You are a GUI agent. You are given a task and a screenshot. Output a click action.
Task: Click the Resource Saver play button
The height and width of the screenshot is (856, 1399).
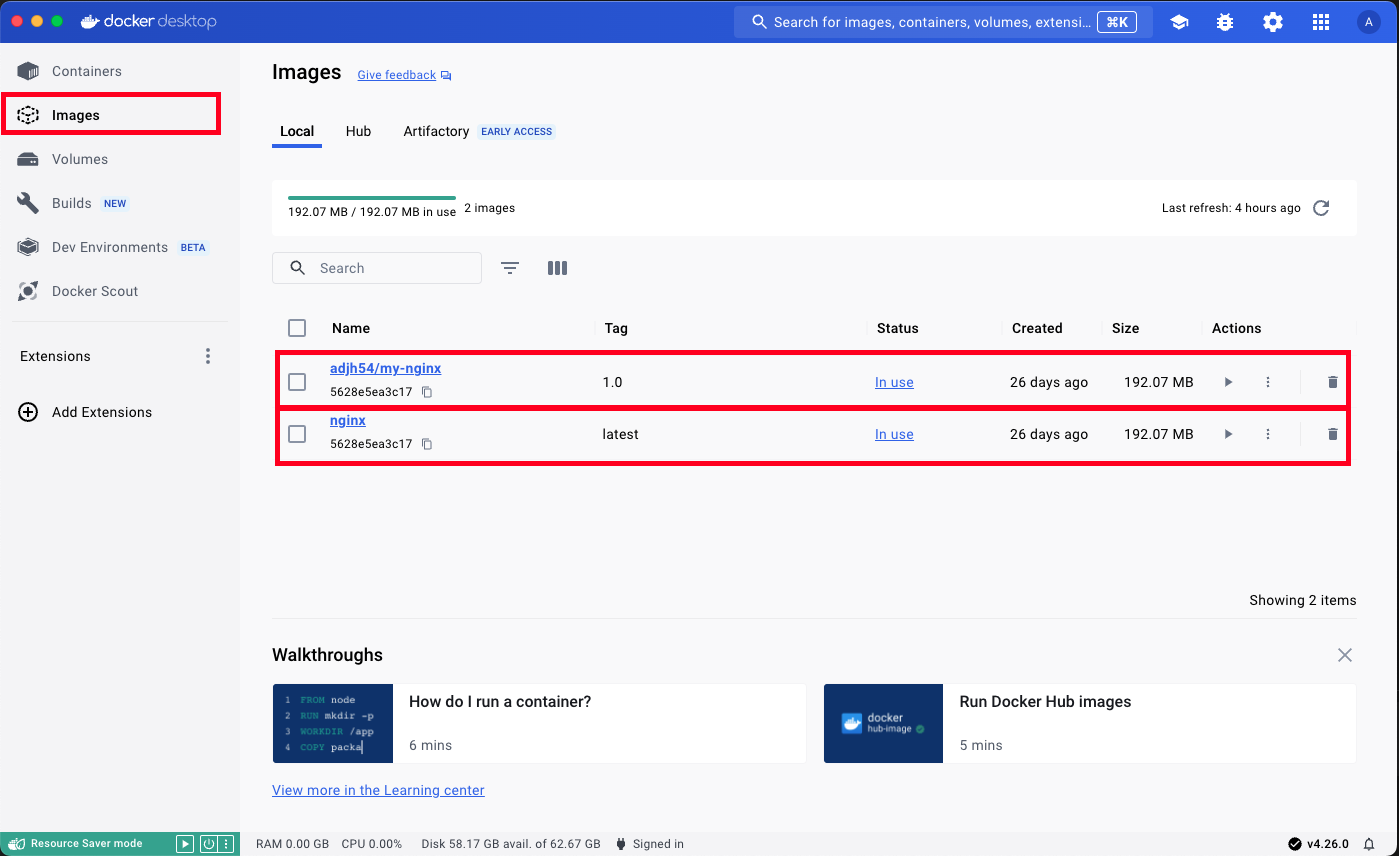[x=185, y=844]
